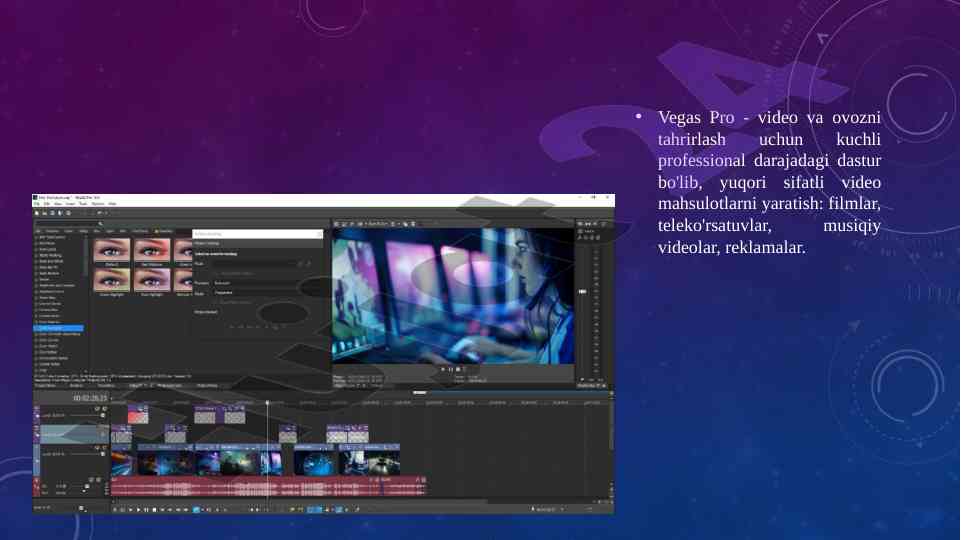Select the Normal Edit tool below timeline
The height and width of the screenshot is (540, 961).
pyautogui.click(x=196, y=509)
